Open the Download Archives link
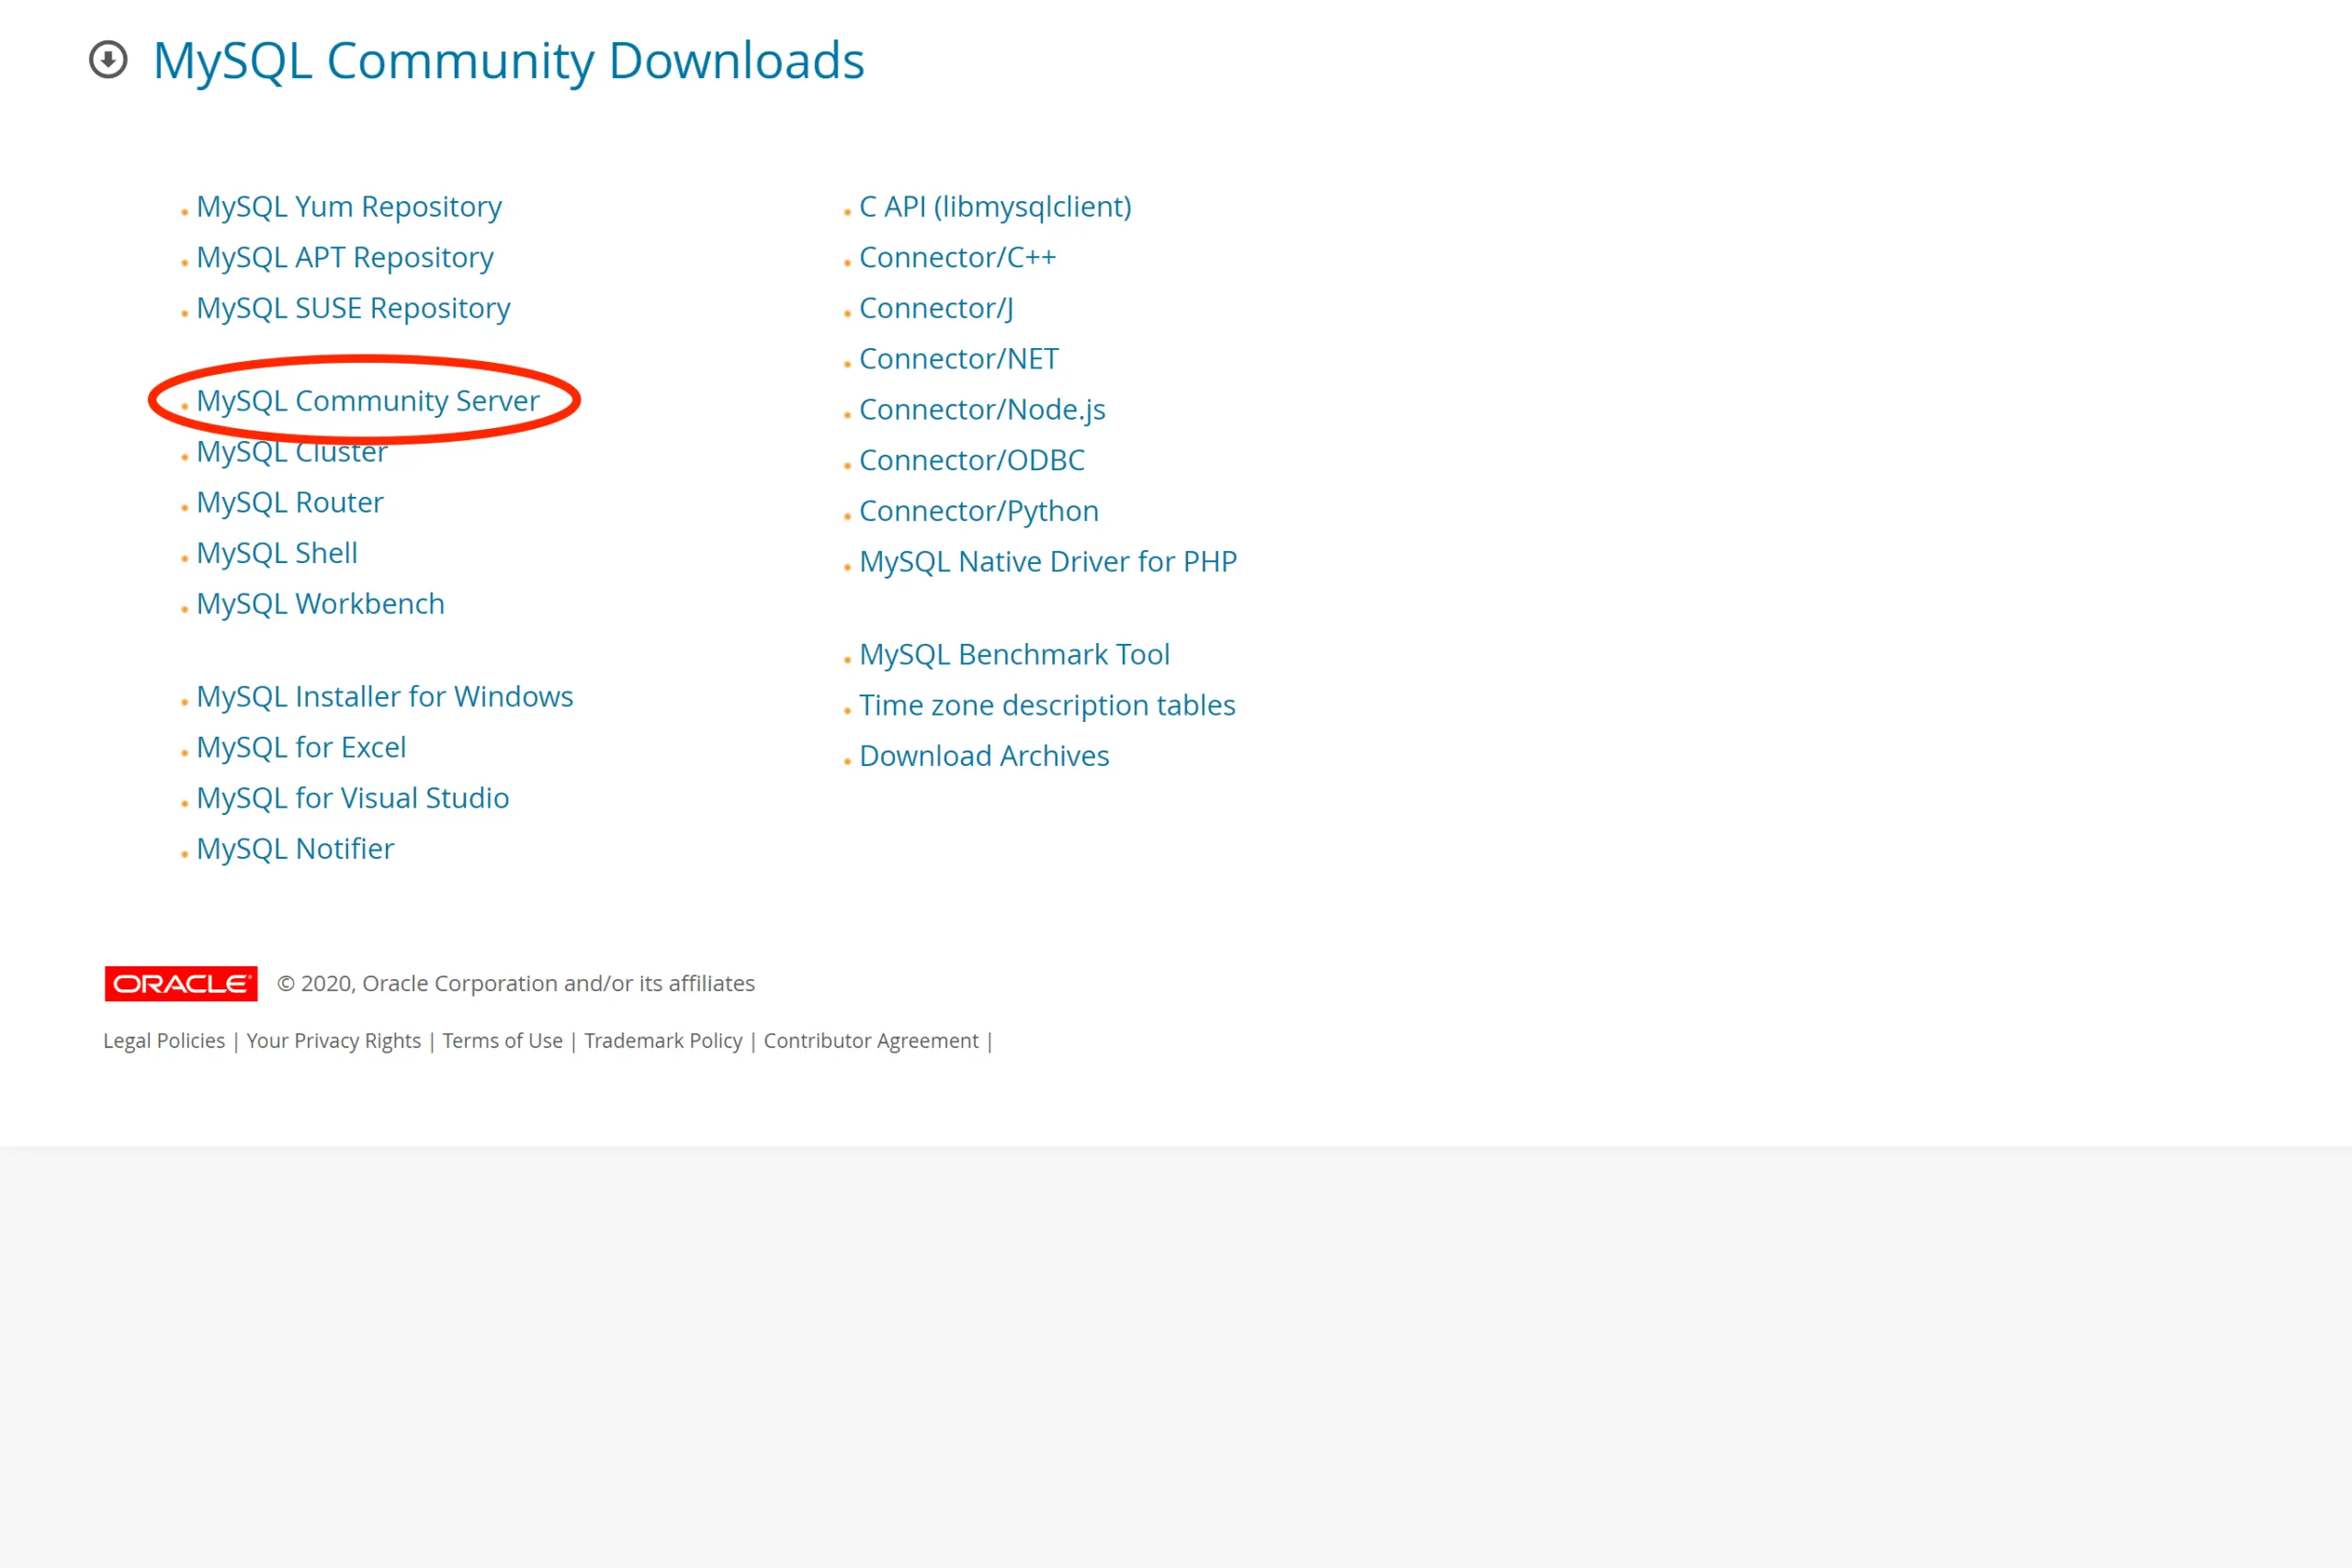This screenshot has width=2352, height=1568. point(984,756)
